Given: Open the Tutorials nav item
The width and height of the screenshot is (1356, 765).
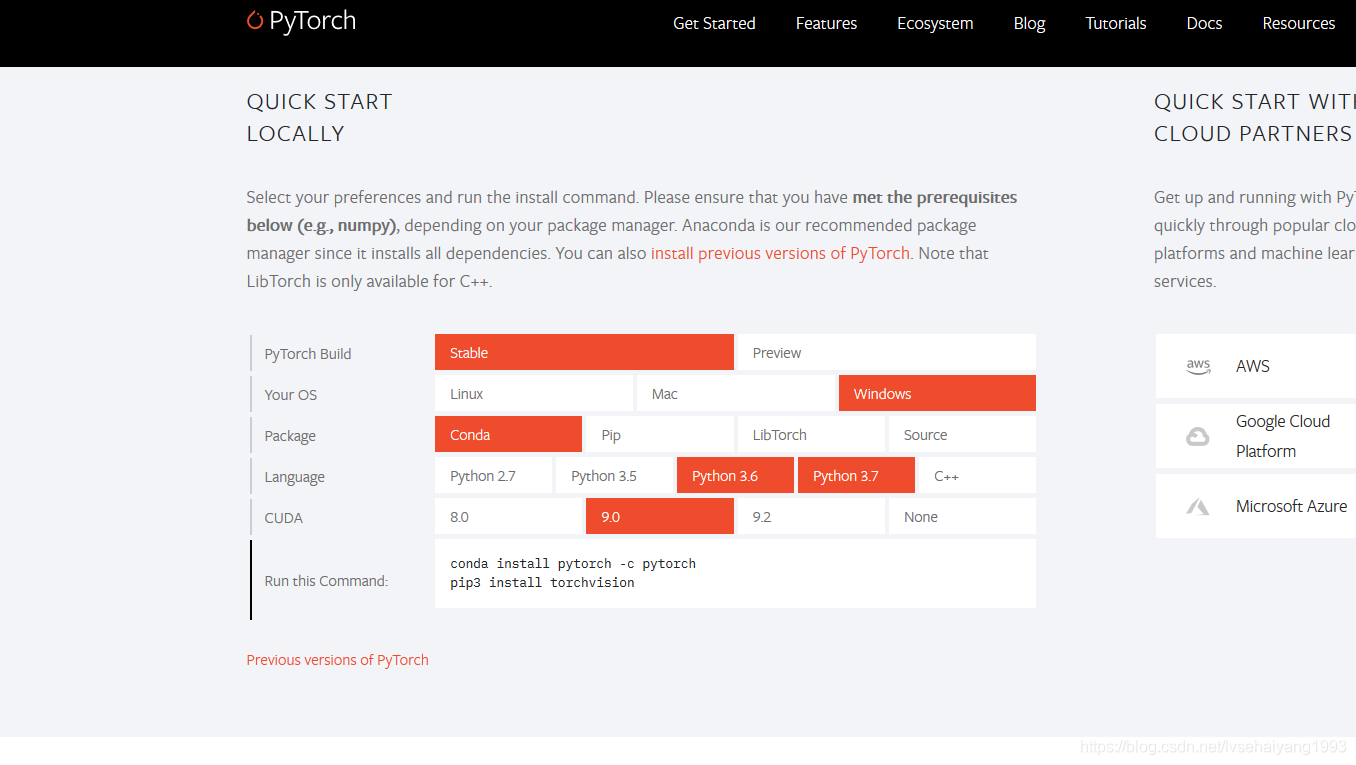Looking at the screenshot, I should point(1116,23).
